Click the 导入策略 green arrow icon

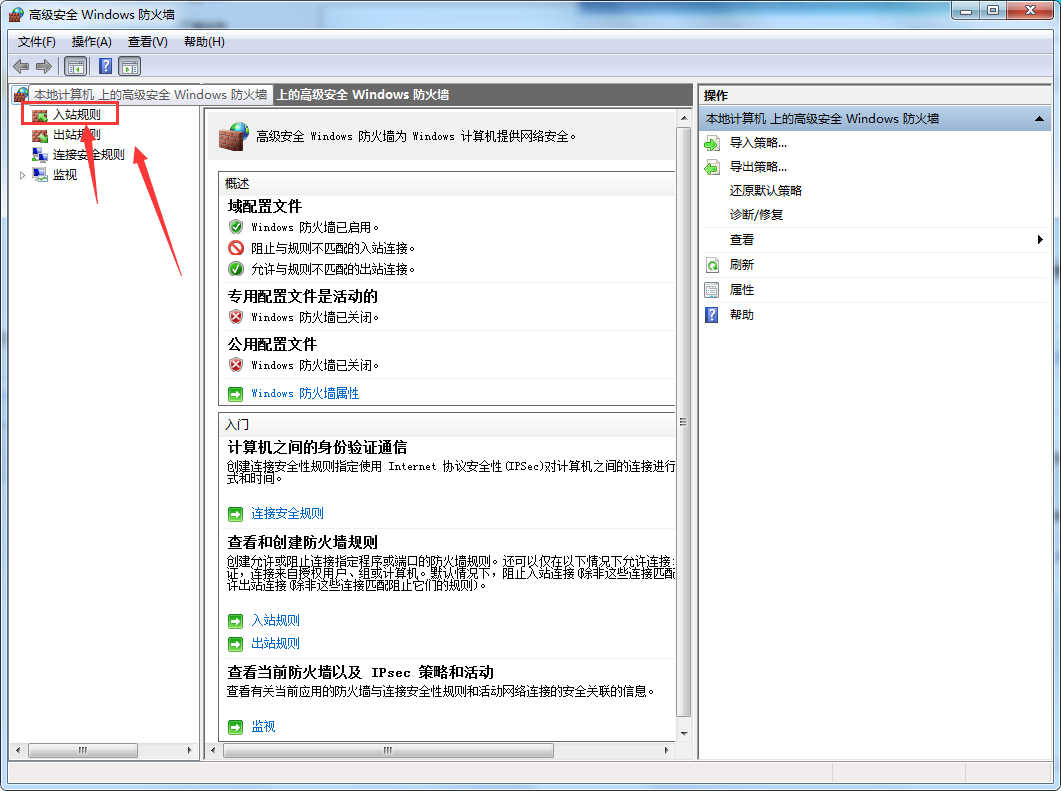712,143
